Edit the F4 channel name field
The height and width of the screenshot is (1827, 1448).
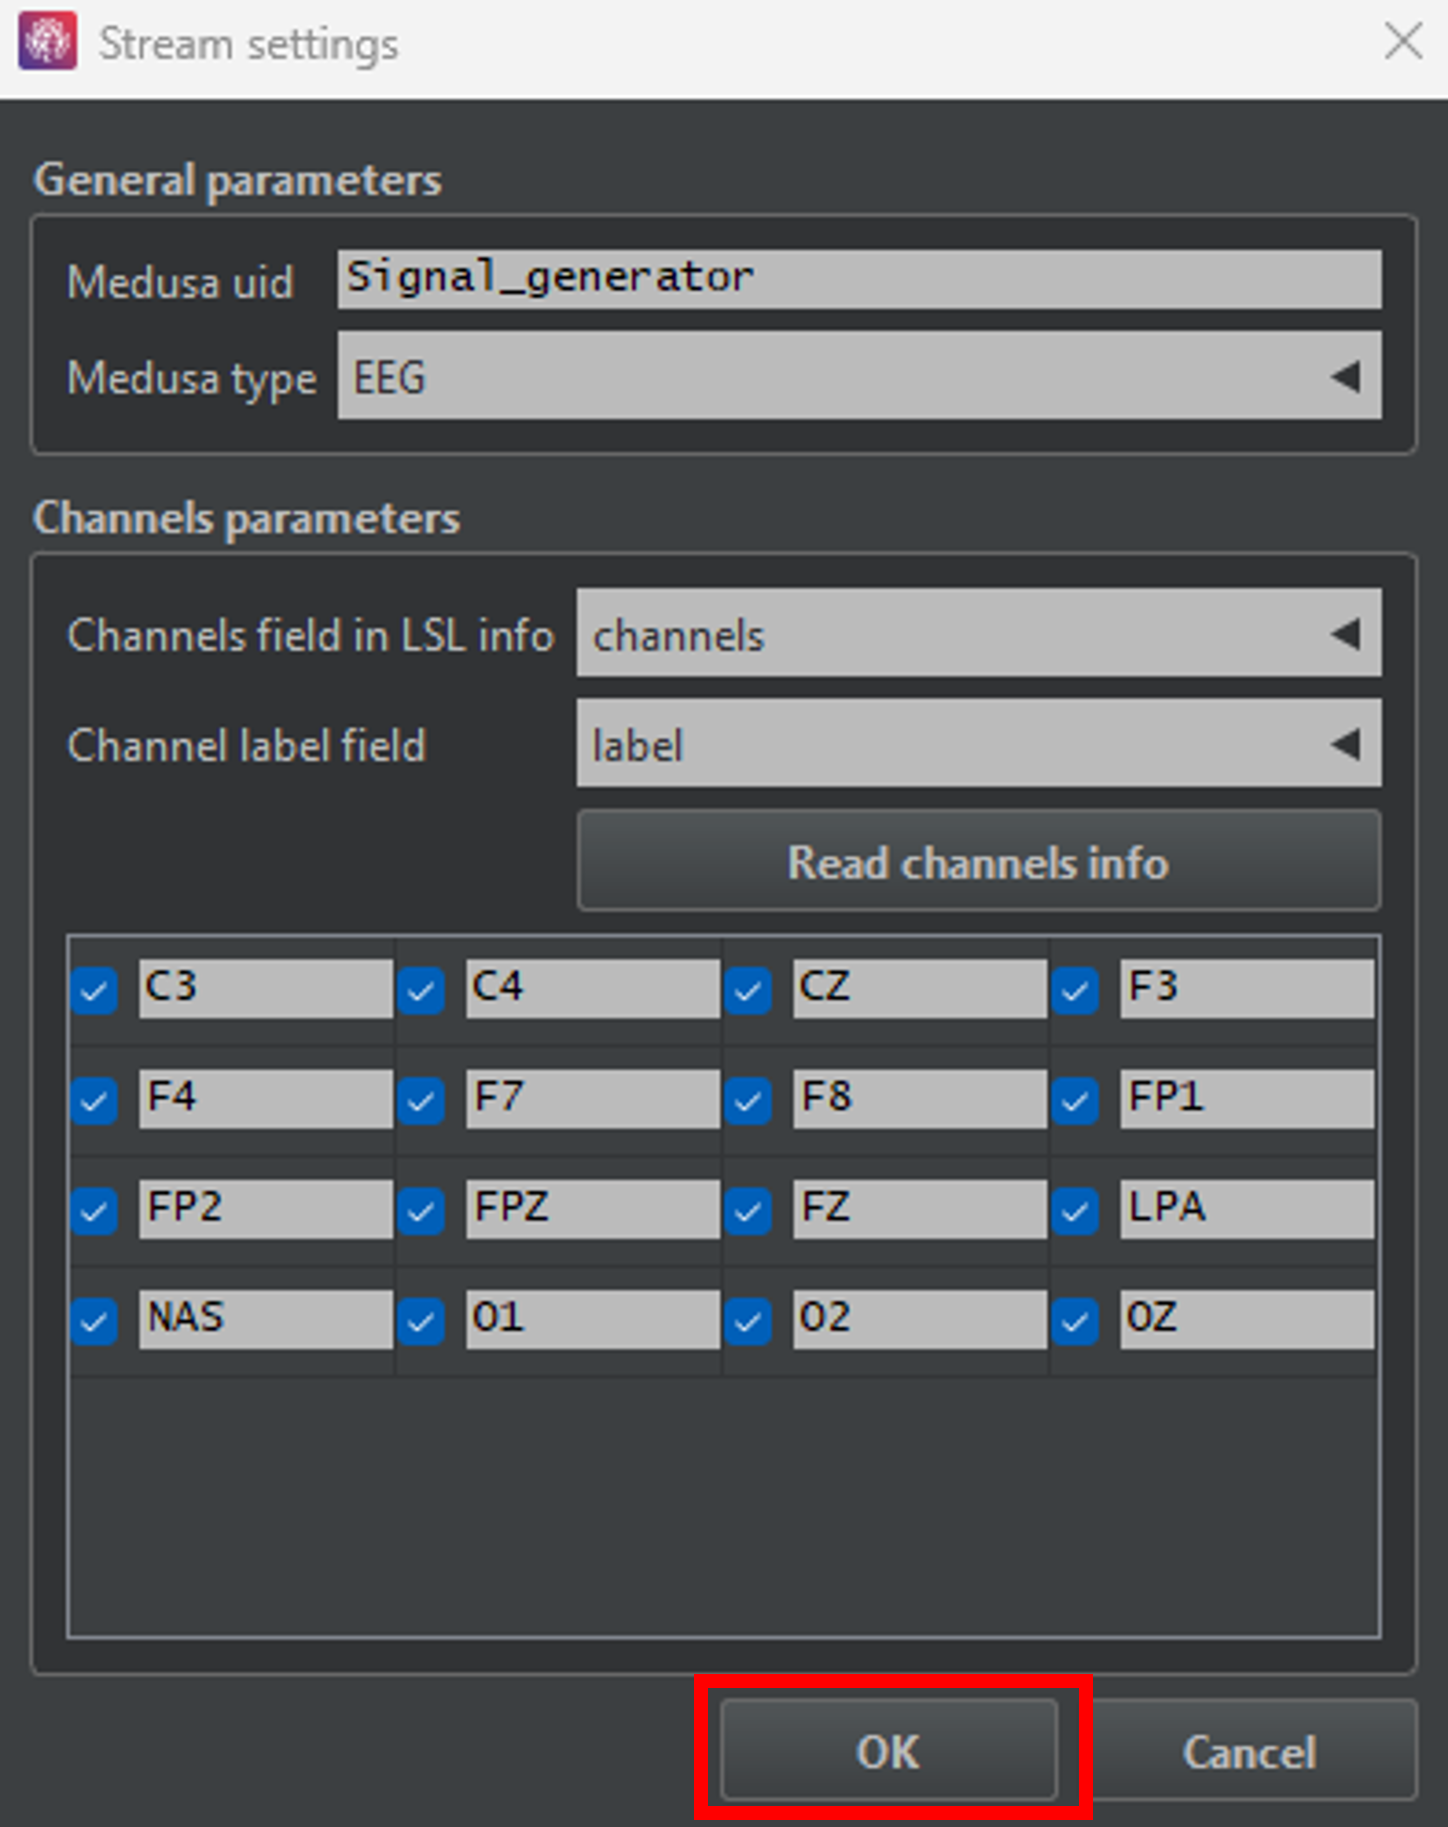(x=265, y=1099)
